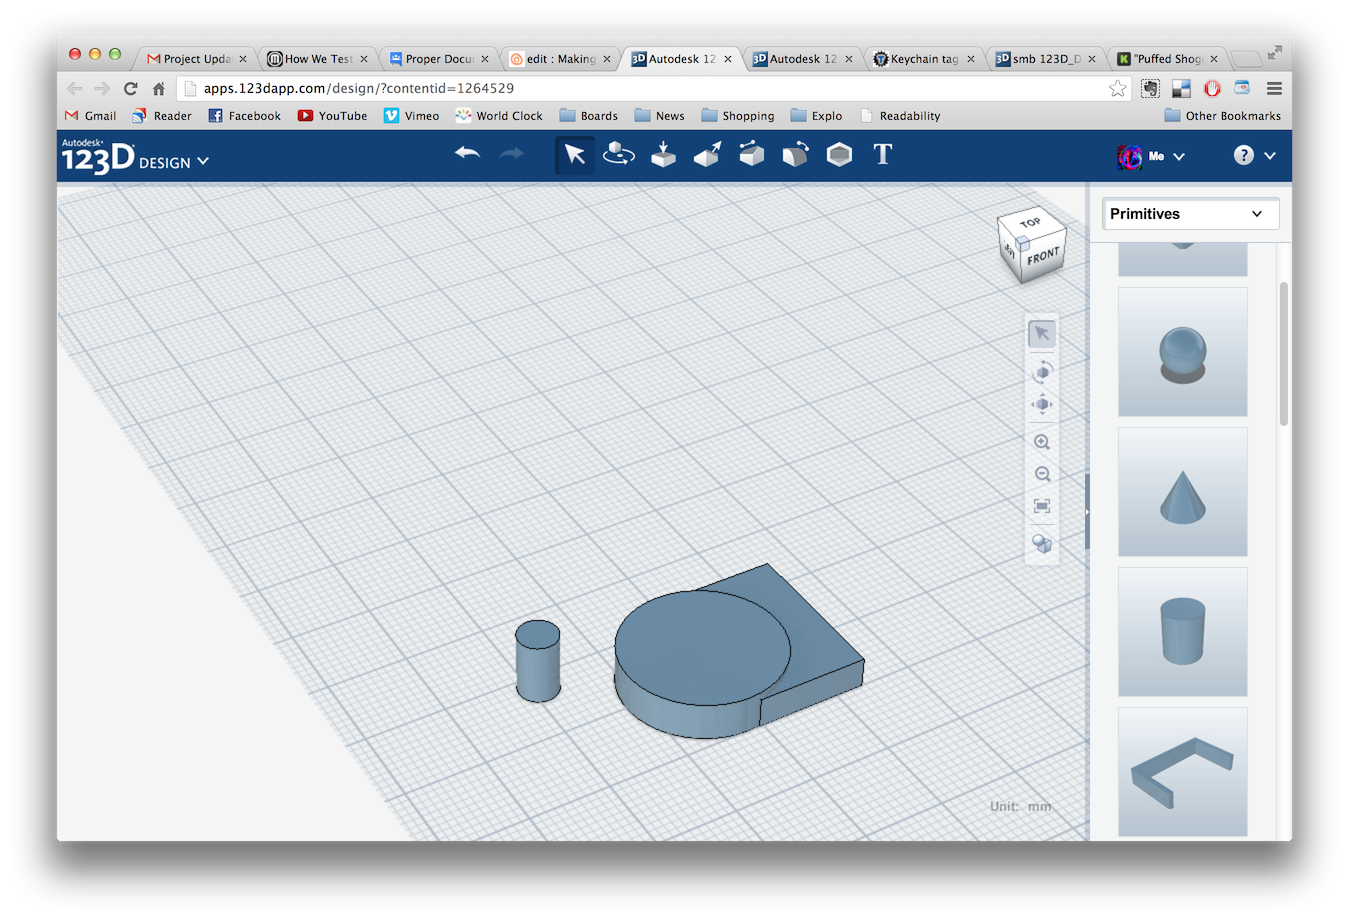Image resolution: width=1349 pixels, height=920 pixels.
Task: Open the Vimeo bookmark
Action: pyautogui.click(x=412, y=116)
